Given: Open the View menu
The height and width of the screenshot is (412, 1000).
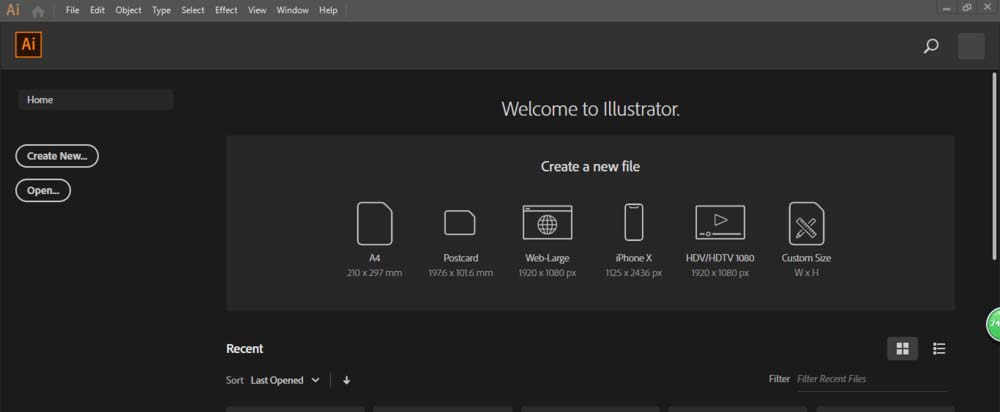Looking at the screenshot, I should tap(257, 10).
